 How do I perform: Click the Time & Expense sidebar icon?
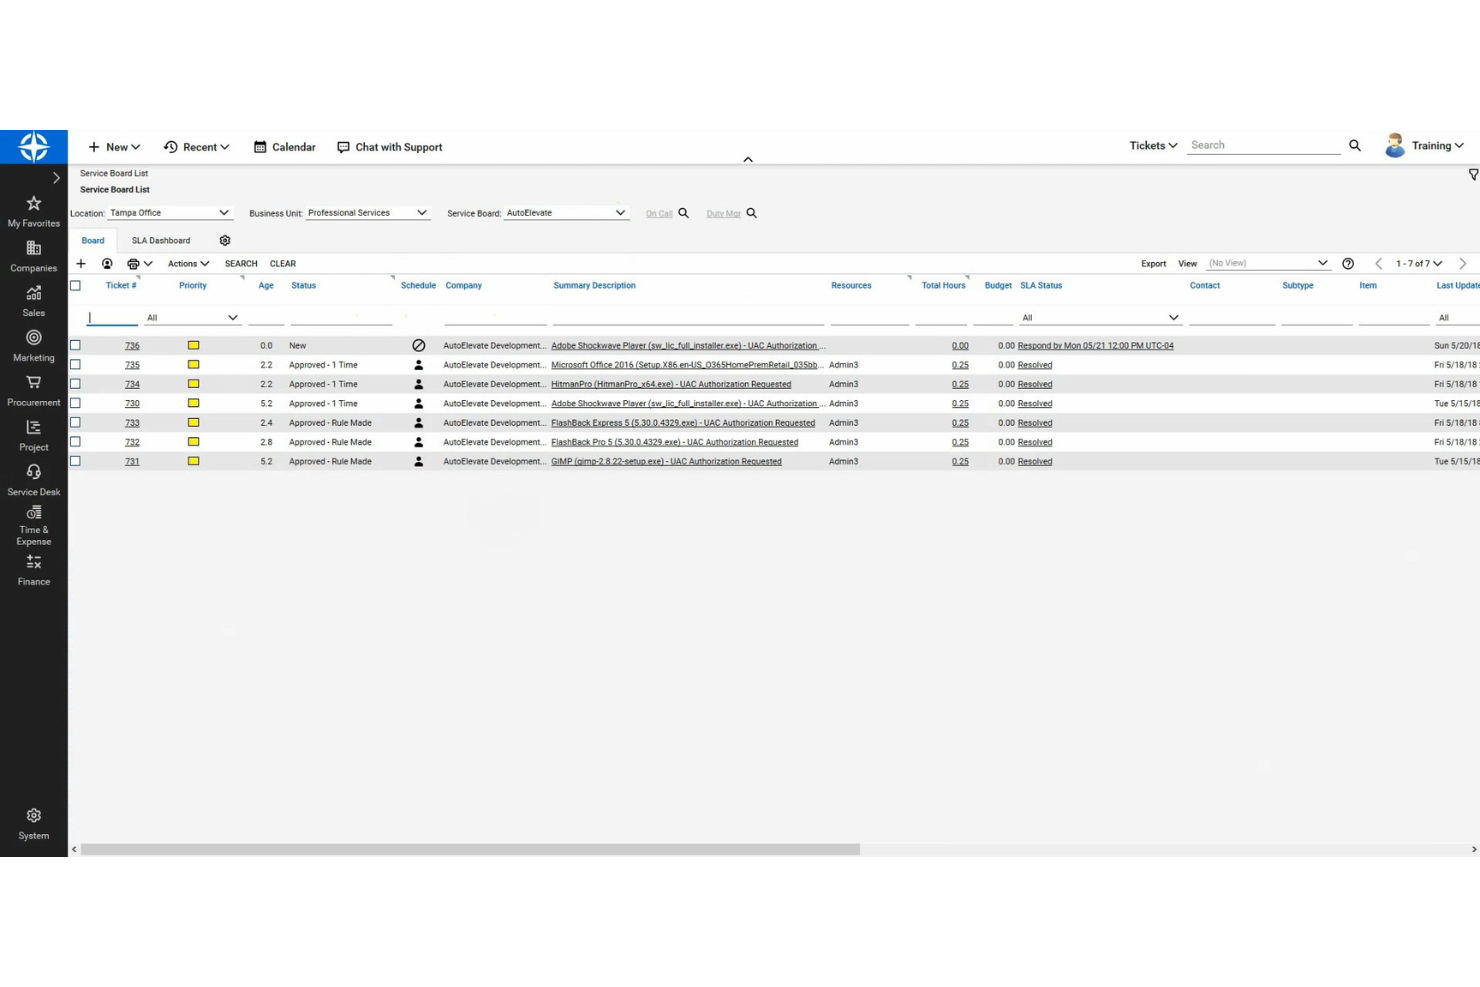[33, 512]
